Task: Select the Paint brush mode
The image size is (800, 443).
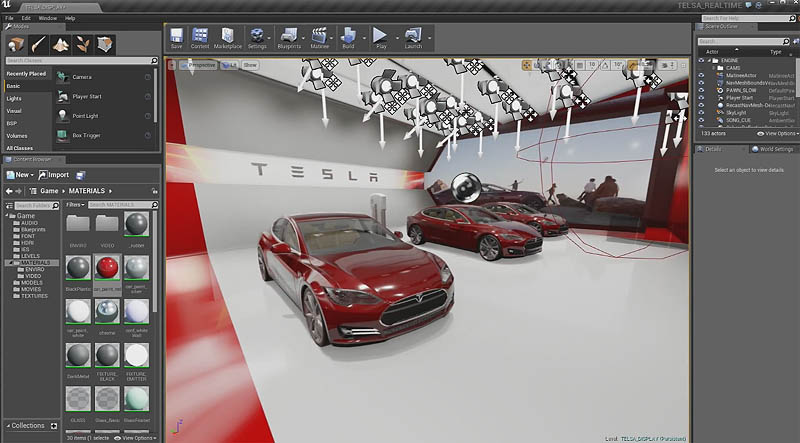Action: click(39, 45)
